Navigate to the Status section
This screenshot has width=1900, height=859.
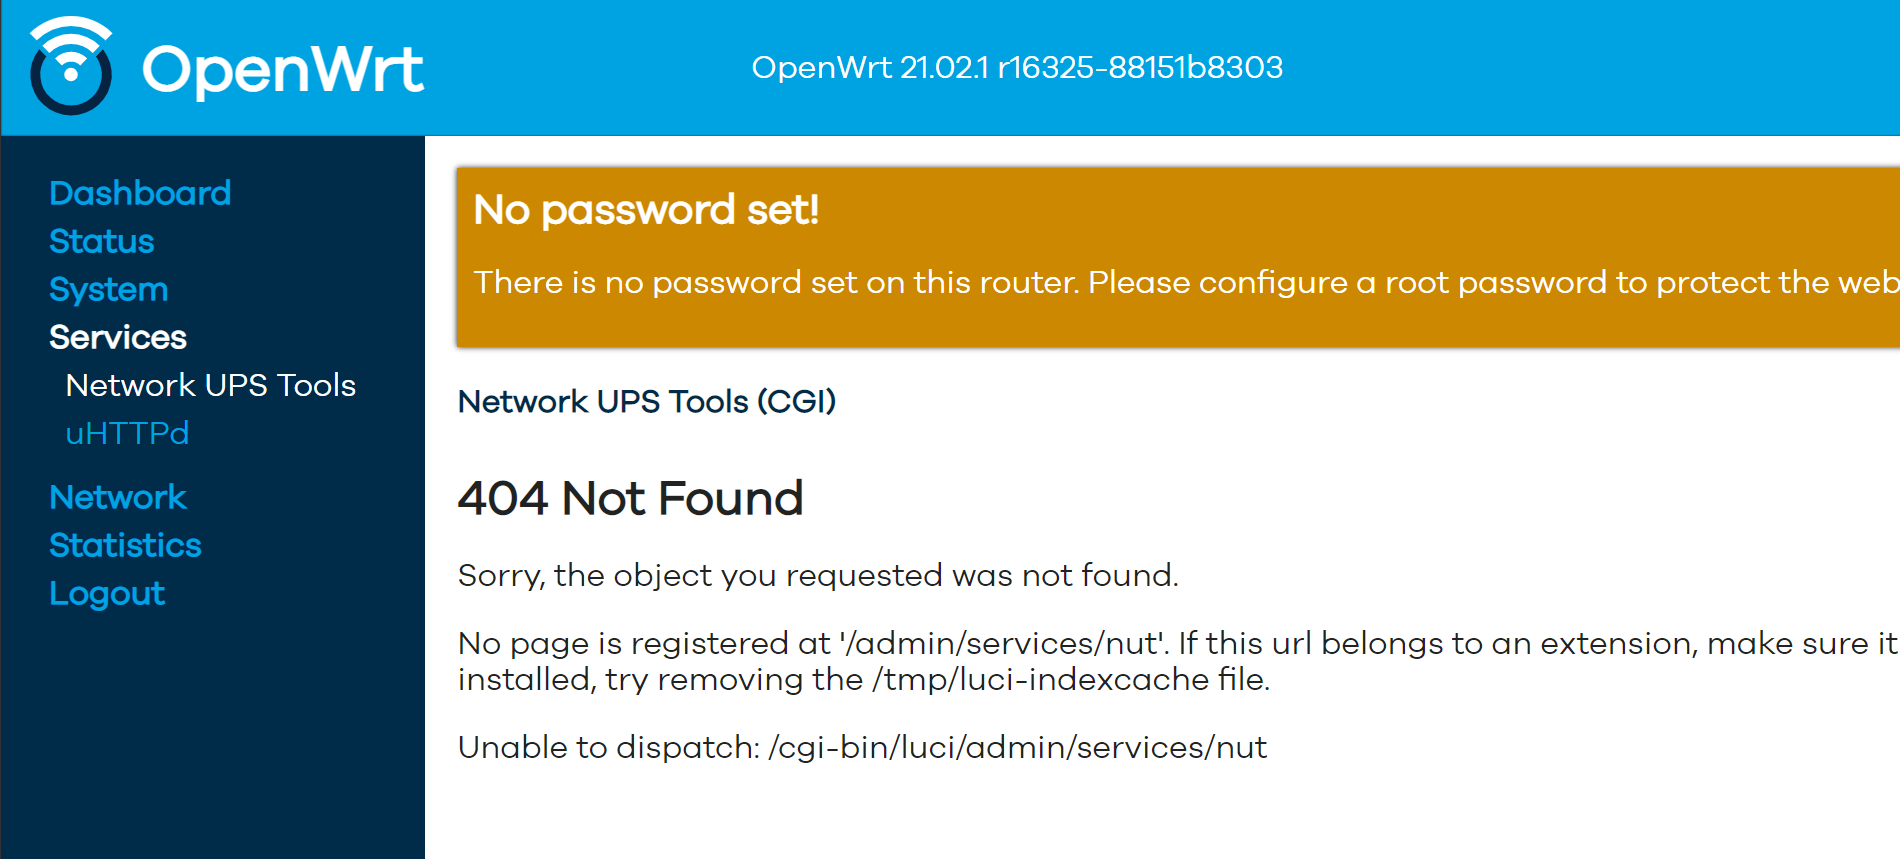click(x=101, y=241)
